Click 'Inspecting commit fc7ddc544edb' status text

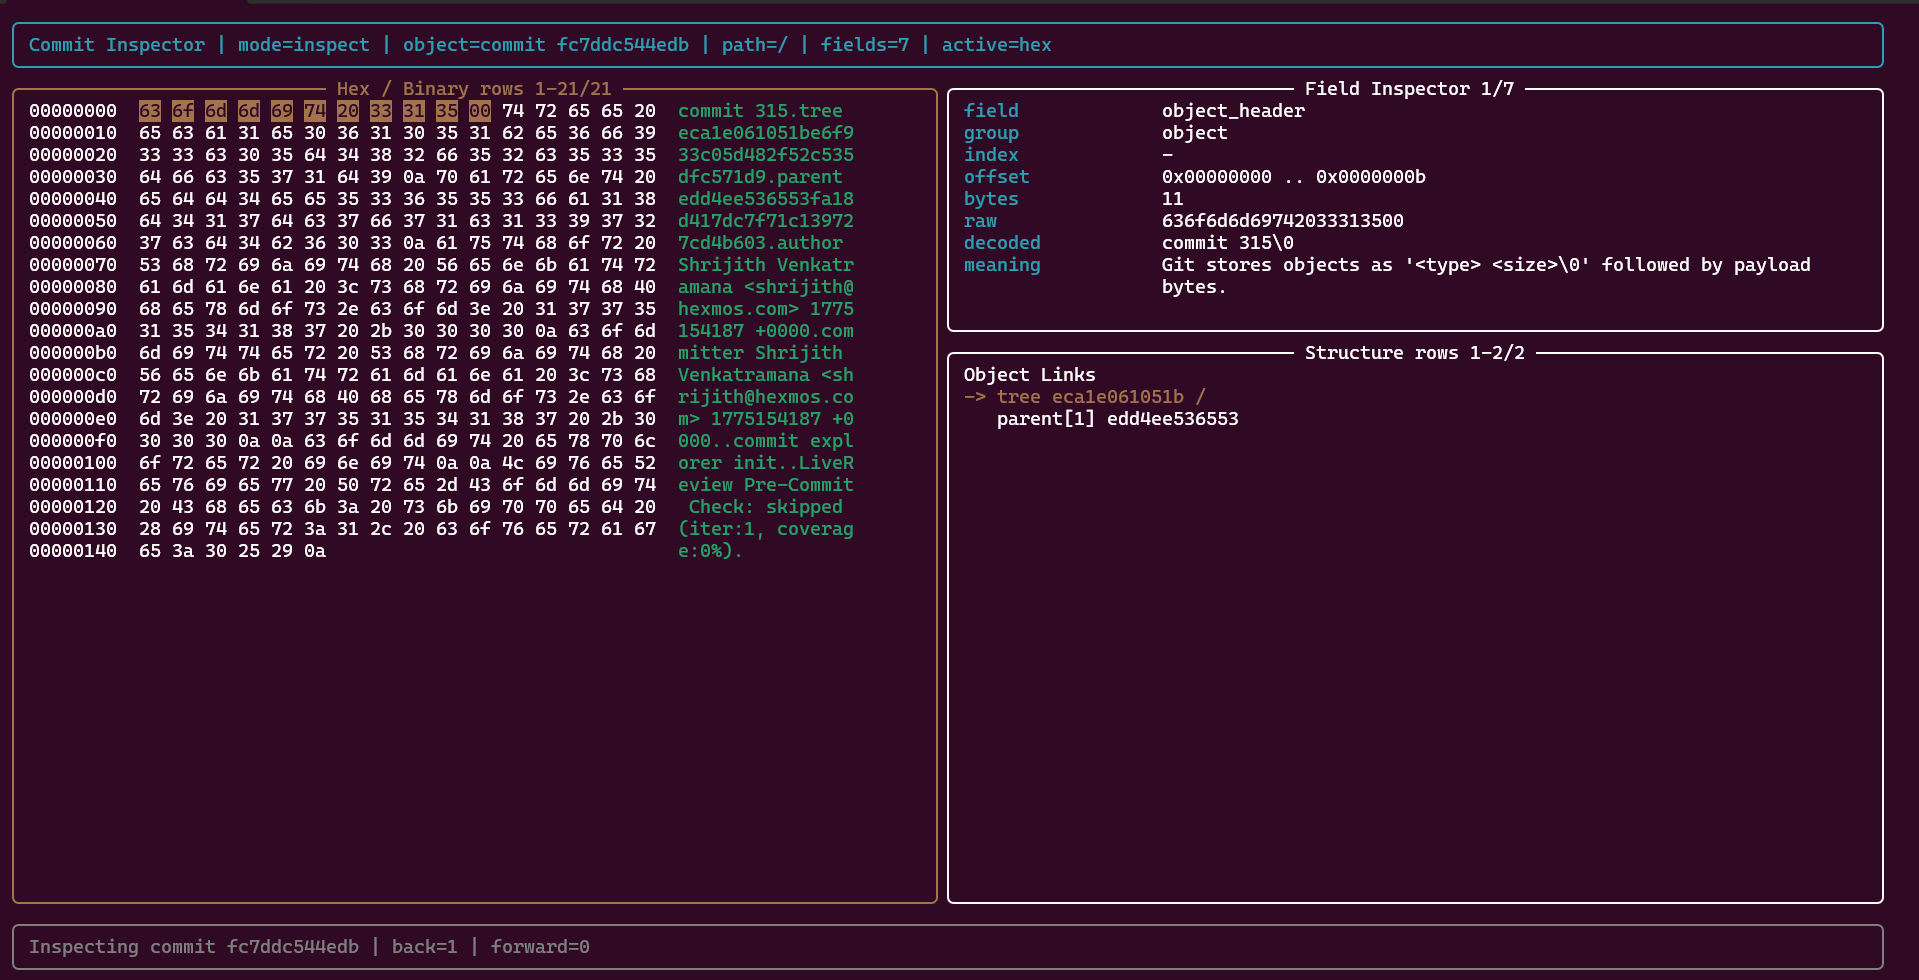194,947
